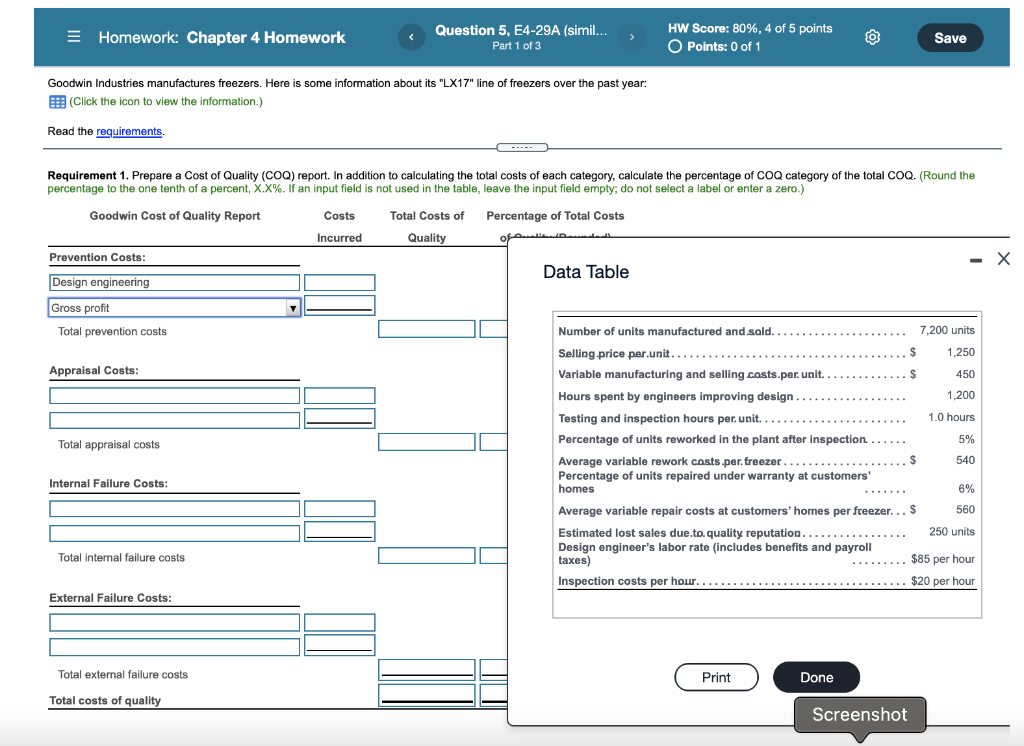
Task: Minimize the Data Table dialog
Action: [x=976, y=260]
